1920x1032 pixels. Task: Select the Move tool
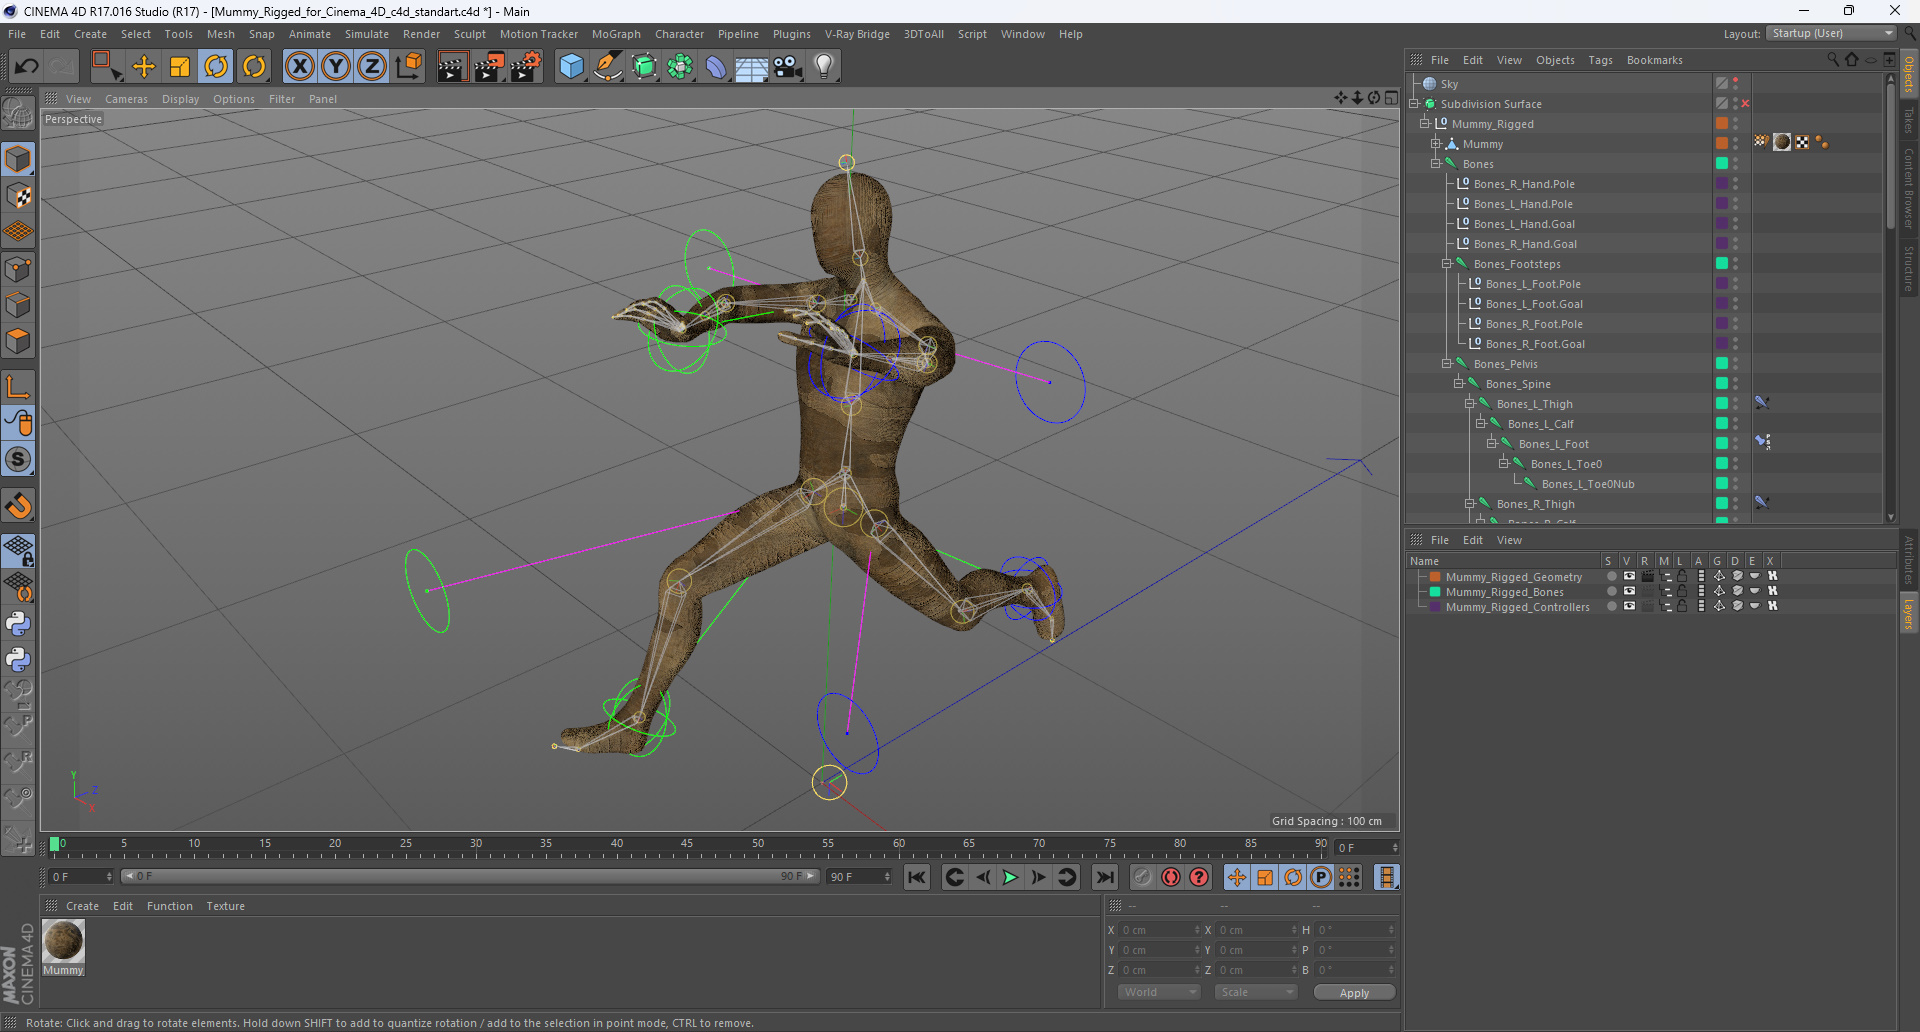click(144, 66)
